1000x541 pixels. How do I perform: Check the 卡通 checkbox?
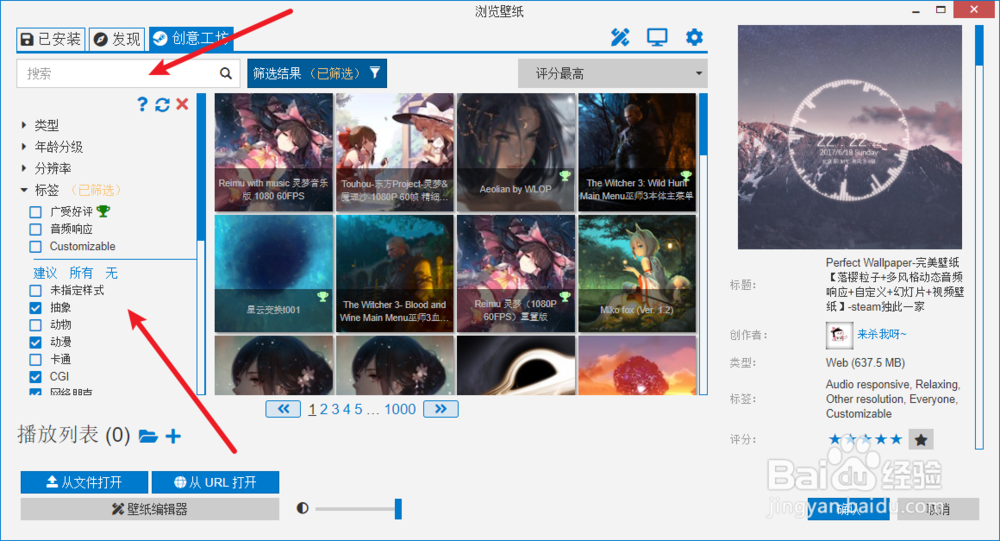36,359
